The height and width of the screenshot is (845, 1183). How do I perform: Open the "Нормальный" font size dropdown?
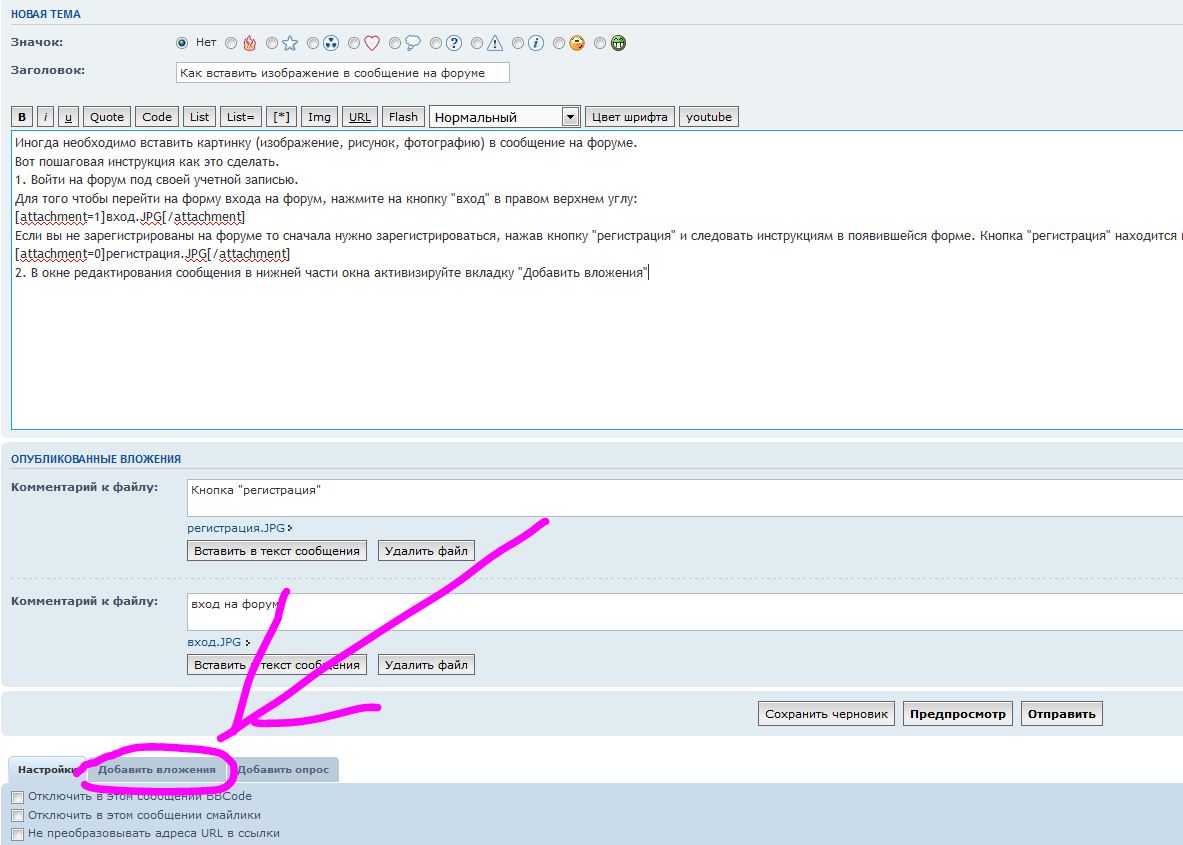tap(504, 117)
